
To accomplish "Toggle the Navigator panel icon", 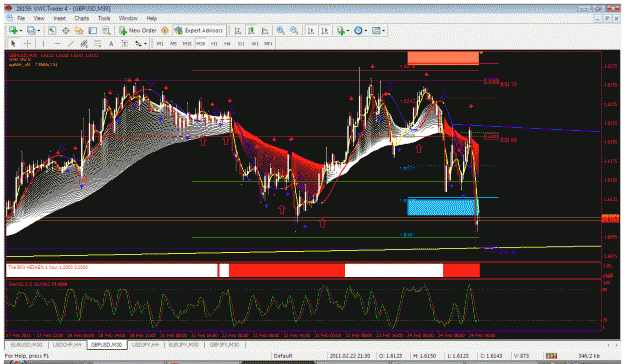I will pyautogui.click(x=79, y=31).
